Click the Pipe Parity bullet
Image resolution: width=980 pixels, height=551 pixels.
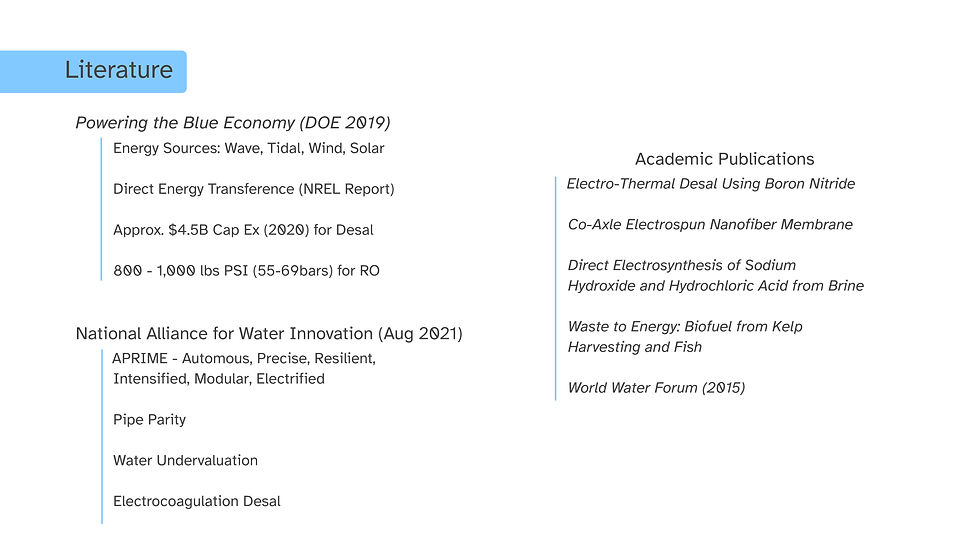pyautogui.click(x=149, y=420)
